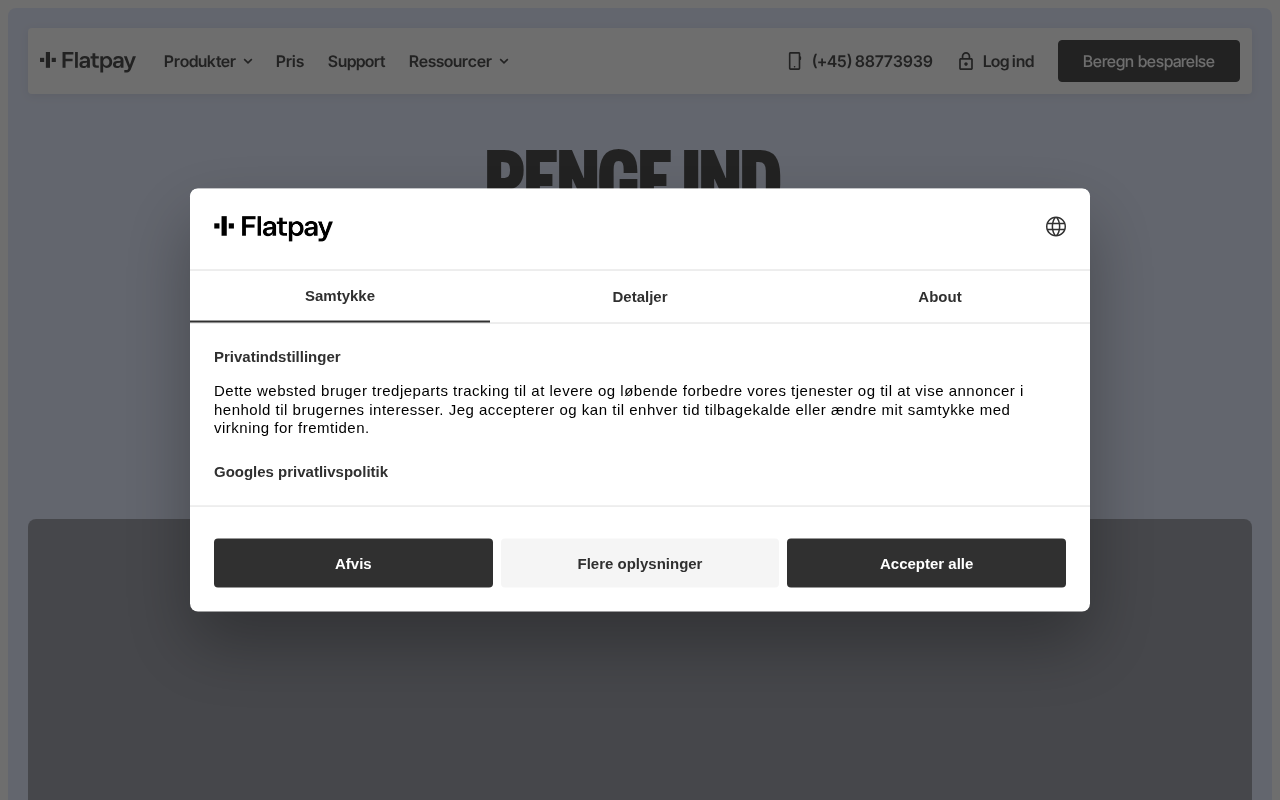
Task: Go to the Support page
Action: click(x=356, y=61)
